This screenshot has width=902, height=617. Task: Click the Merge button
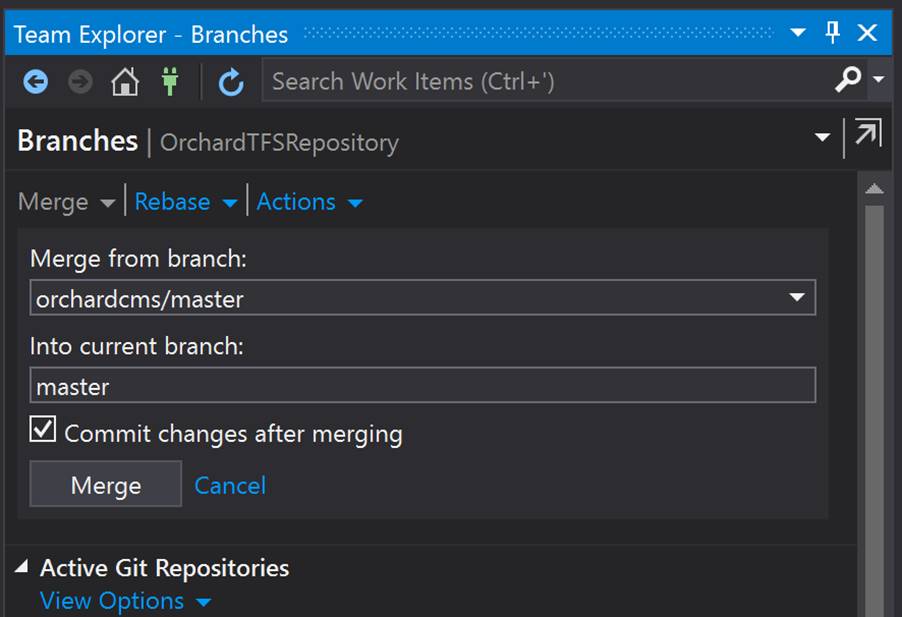click(106, 484)
